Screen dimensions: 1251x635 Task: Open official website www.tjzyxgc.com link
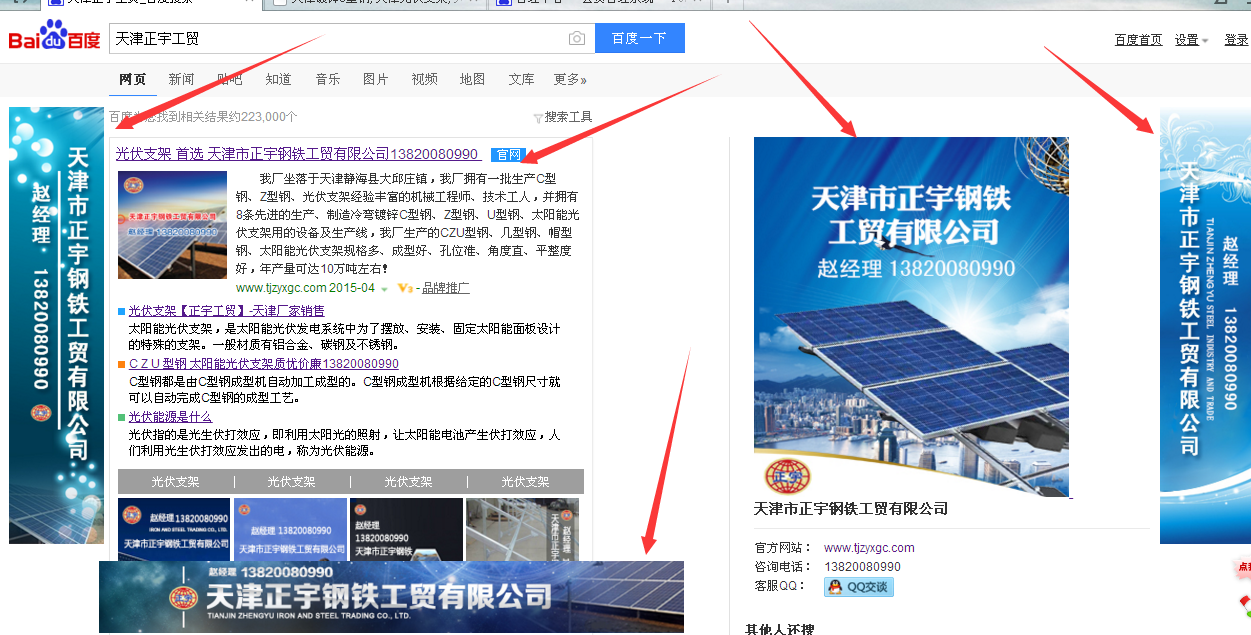869,548
